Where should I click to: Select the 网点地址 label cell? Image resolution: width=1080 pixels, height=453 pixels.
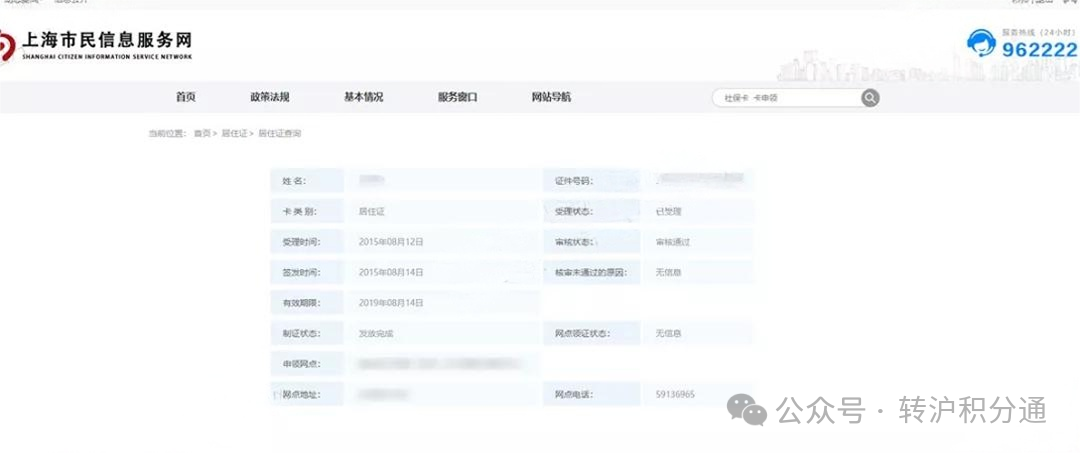click(307, 394)
